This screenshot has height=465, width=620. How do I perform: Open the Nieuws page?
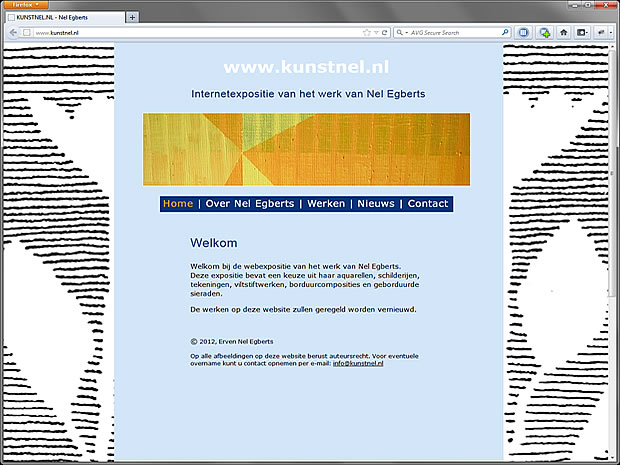pyautogui.click(x=376, y=204)
